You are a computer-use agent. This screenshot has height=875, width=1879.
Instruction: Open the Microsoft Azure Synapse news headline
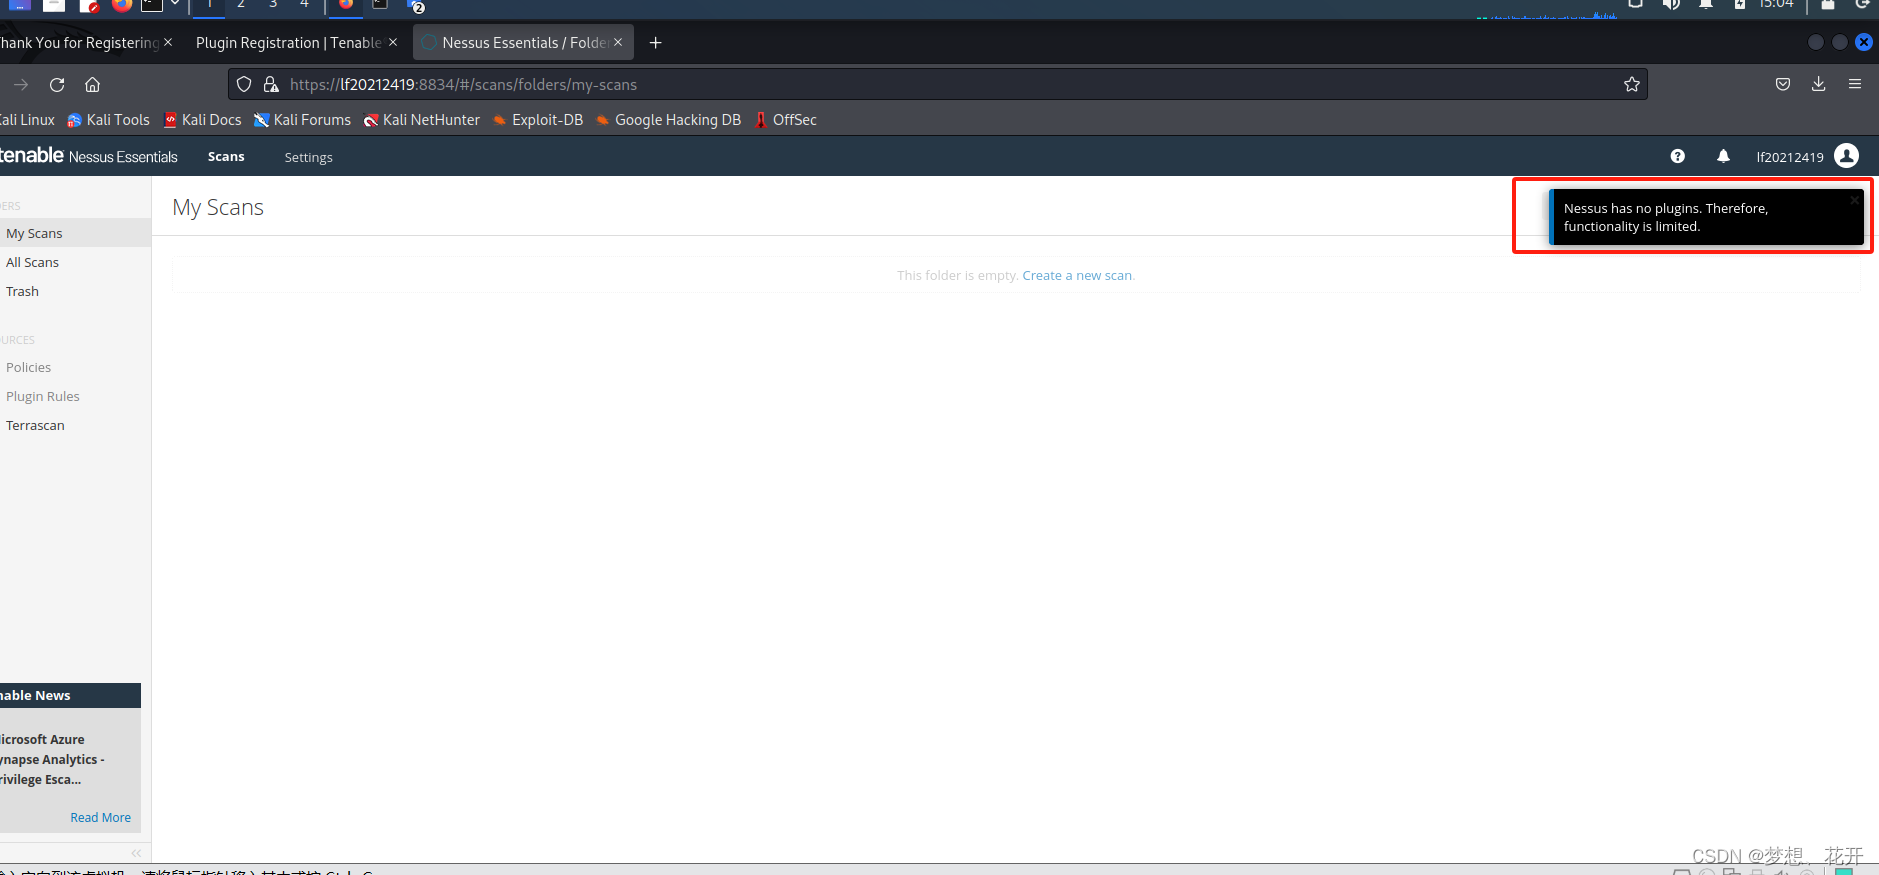tap(52, 759)
